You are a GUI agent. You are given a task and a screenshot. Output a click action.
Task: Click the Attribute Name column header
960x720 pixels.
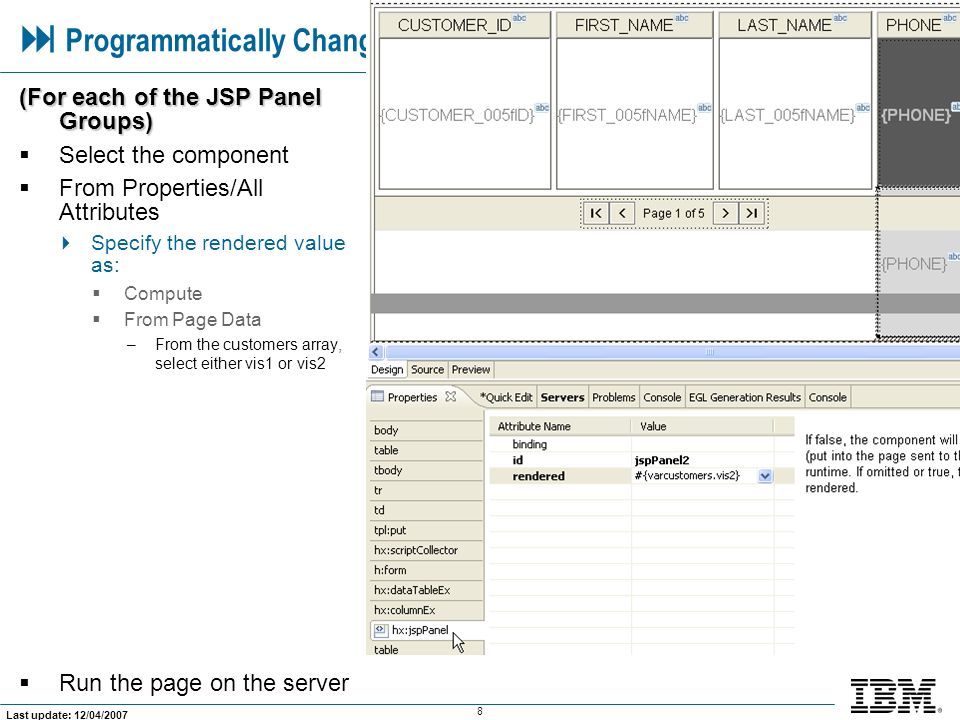[560, 426]
